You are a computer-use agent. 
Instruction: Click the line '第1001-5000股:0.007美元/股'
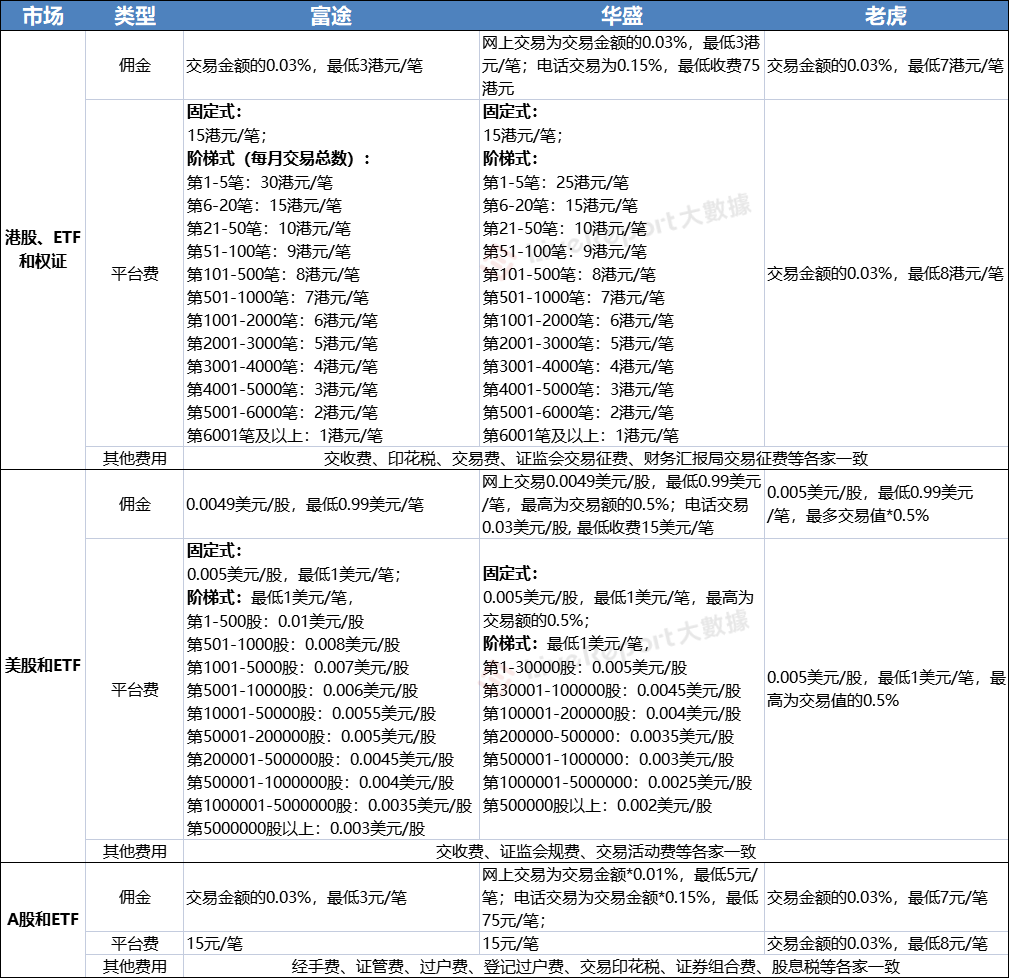298,668
